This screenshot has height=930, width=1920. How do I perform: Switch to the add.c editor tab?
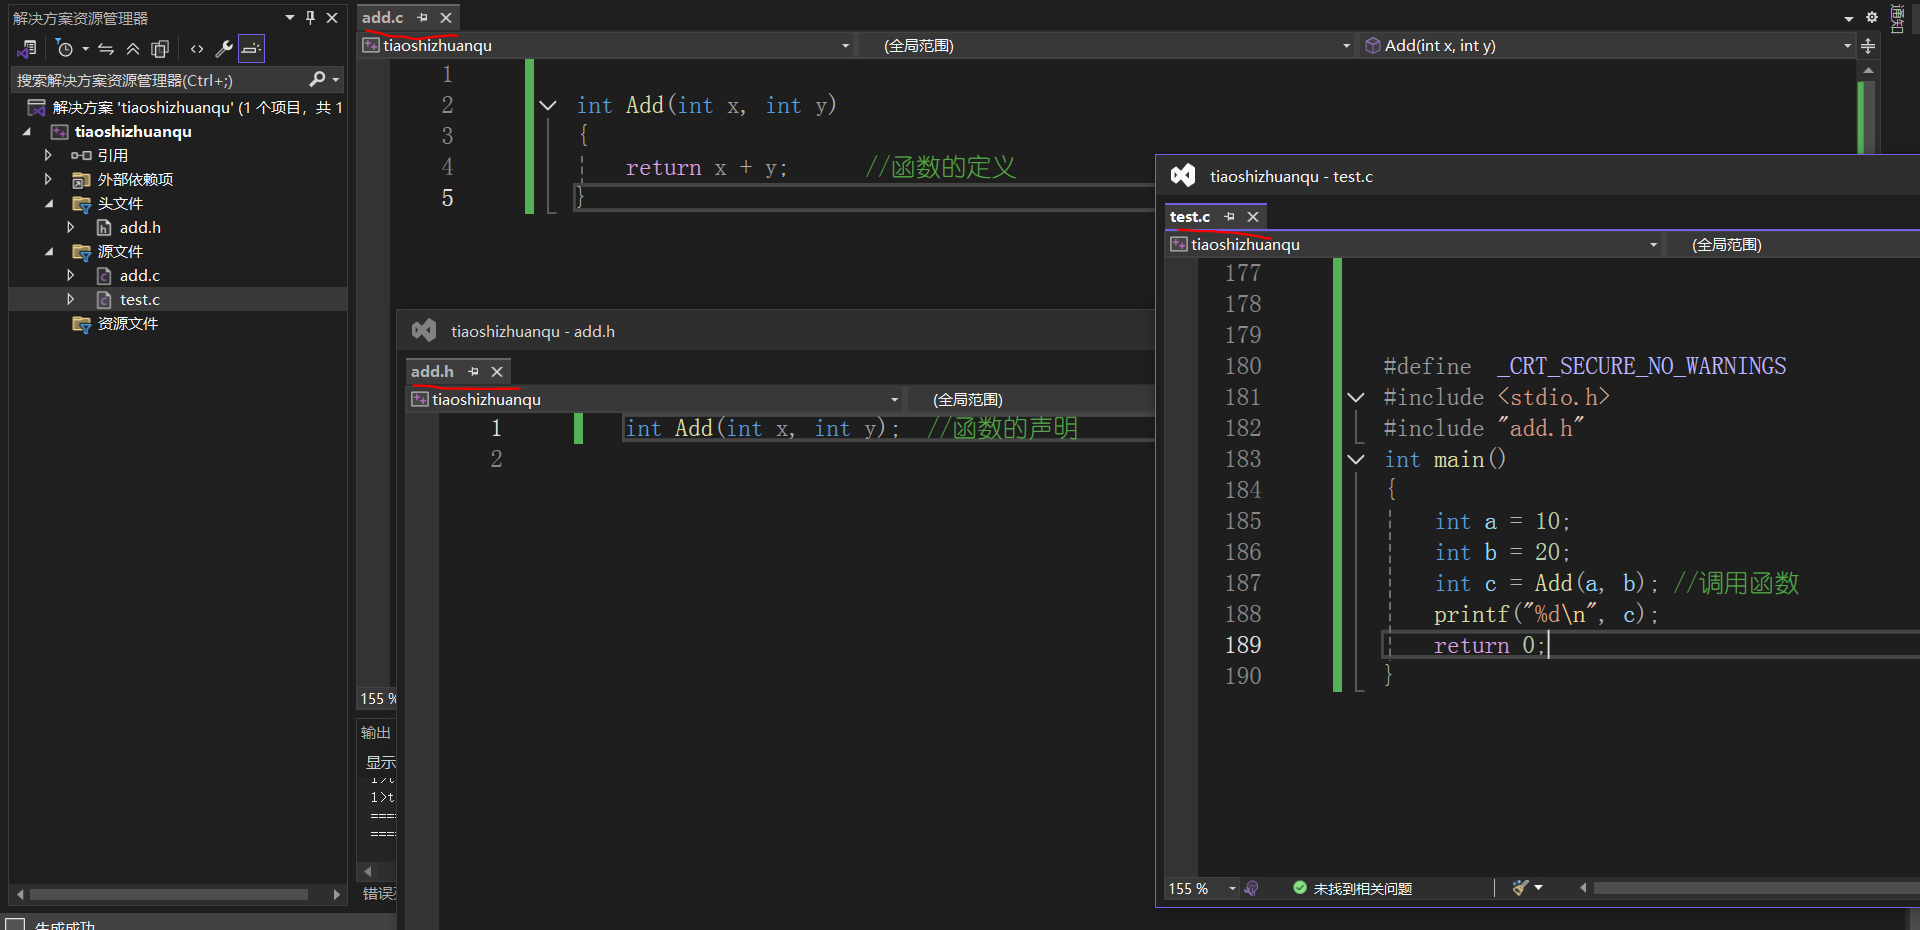click(382, 18)
